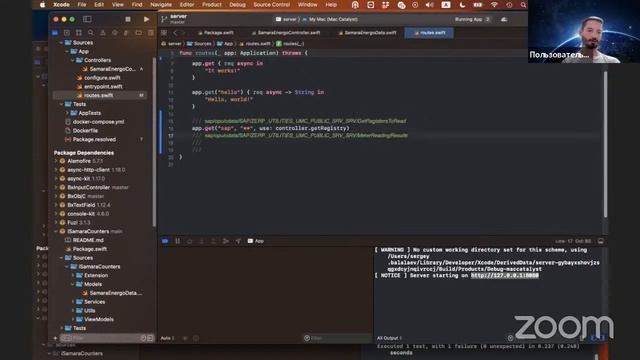Open the Debug View Hierarchy icon
Viewport: 640px width, 360px height.
(225, 241)
